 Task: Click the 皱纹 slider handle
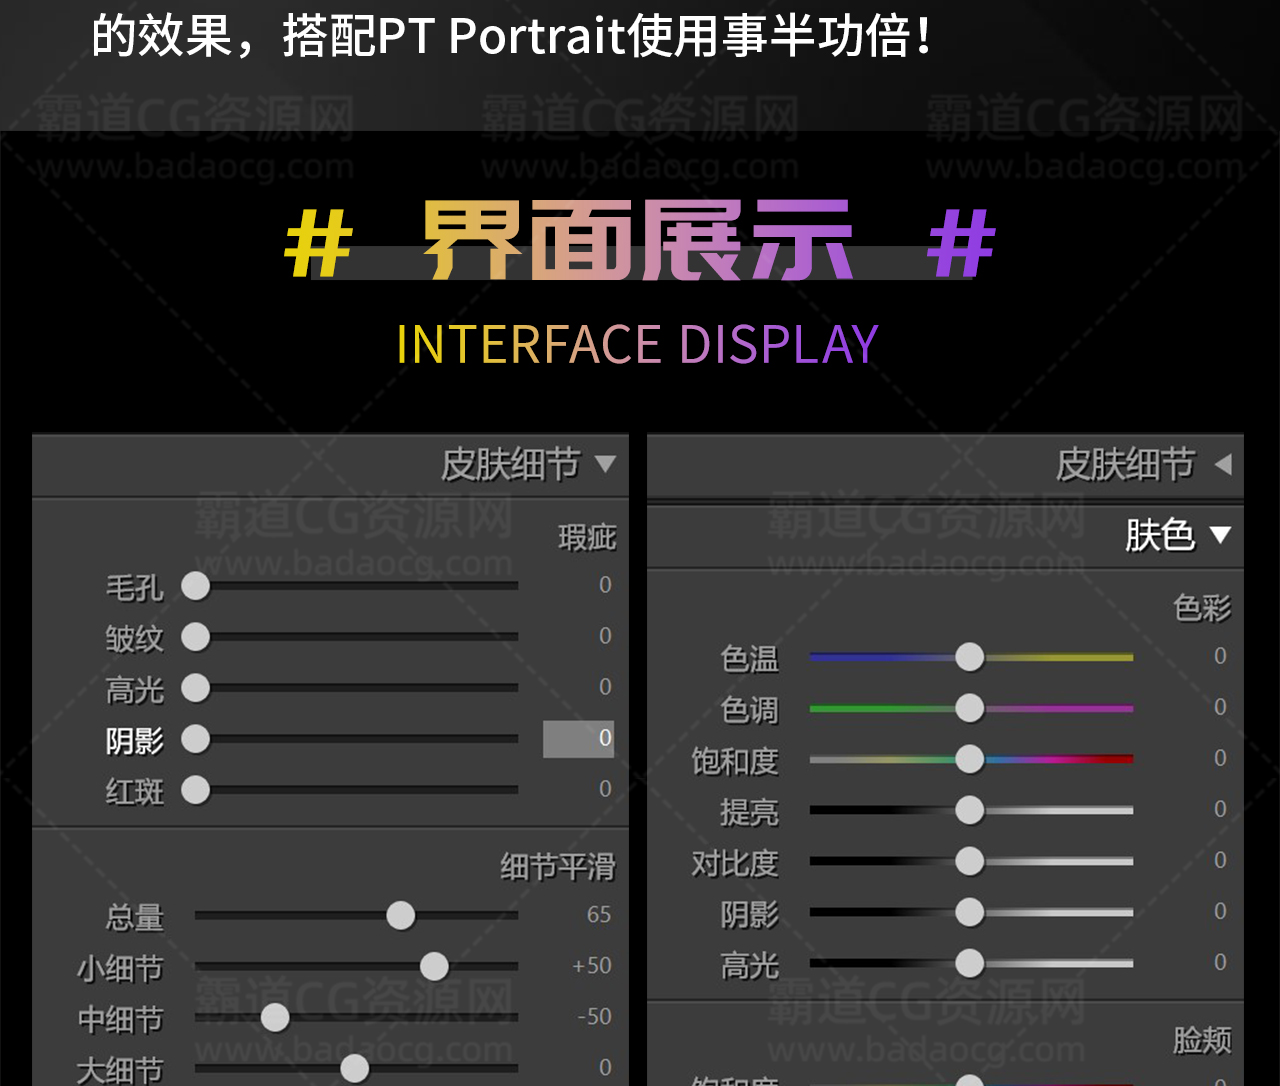click(196, 637)
